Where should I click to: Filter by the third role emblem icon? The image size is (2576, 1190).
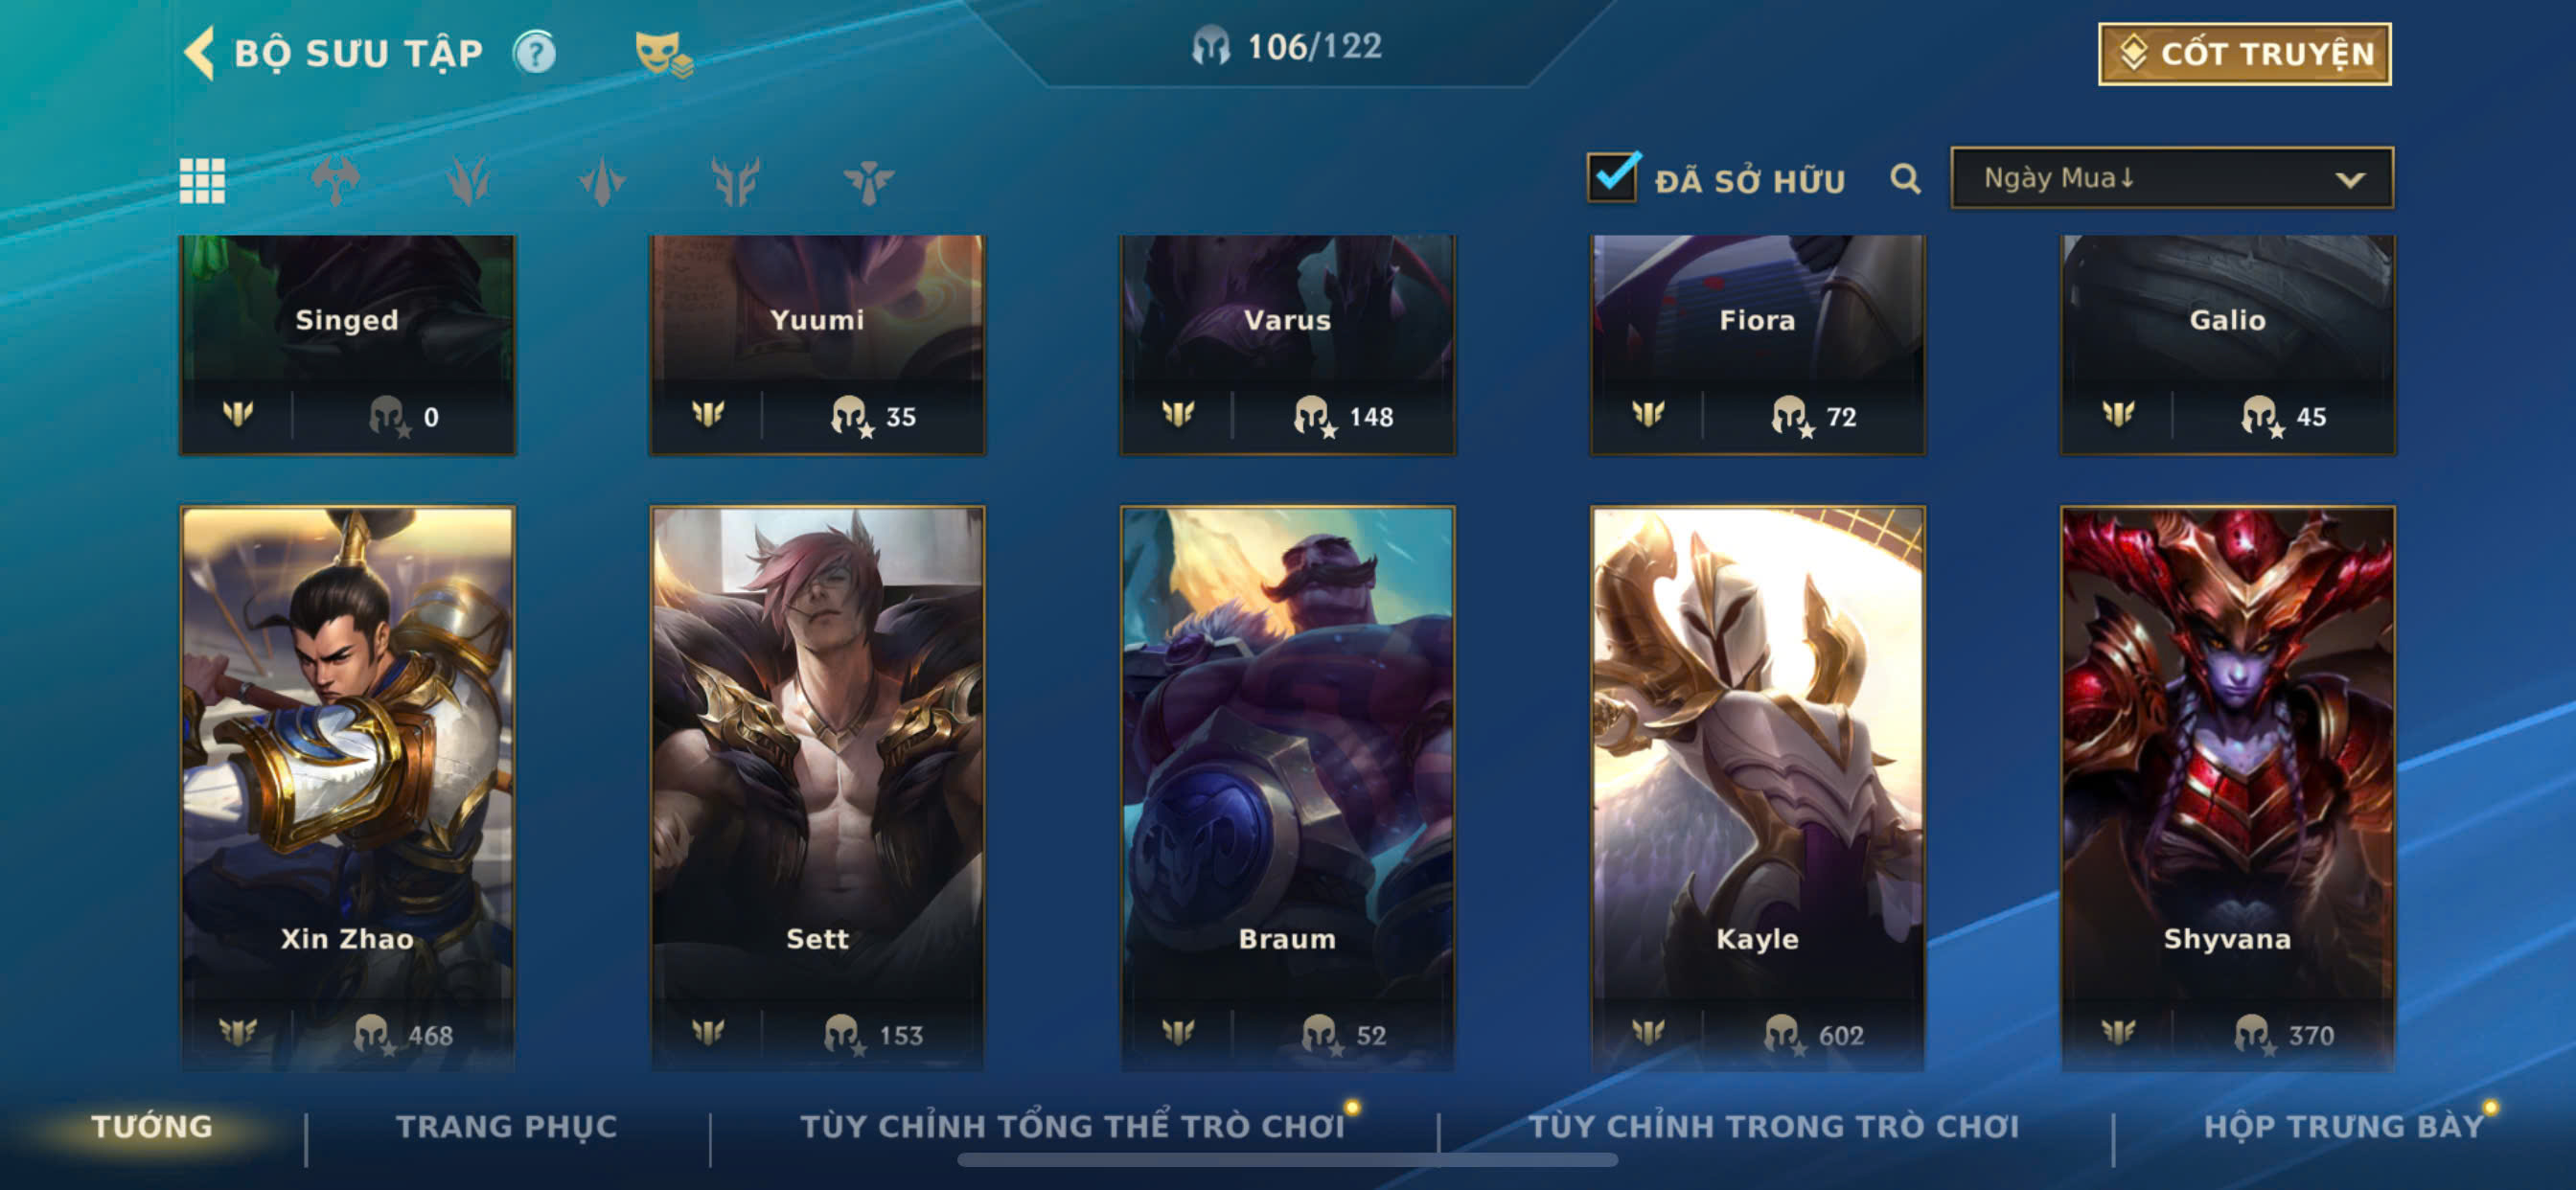(x=602, y=181)
